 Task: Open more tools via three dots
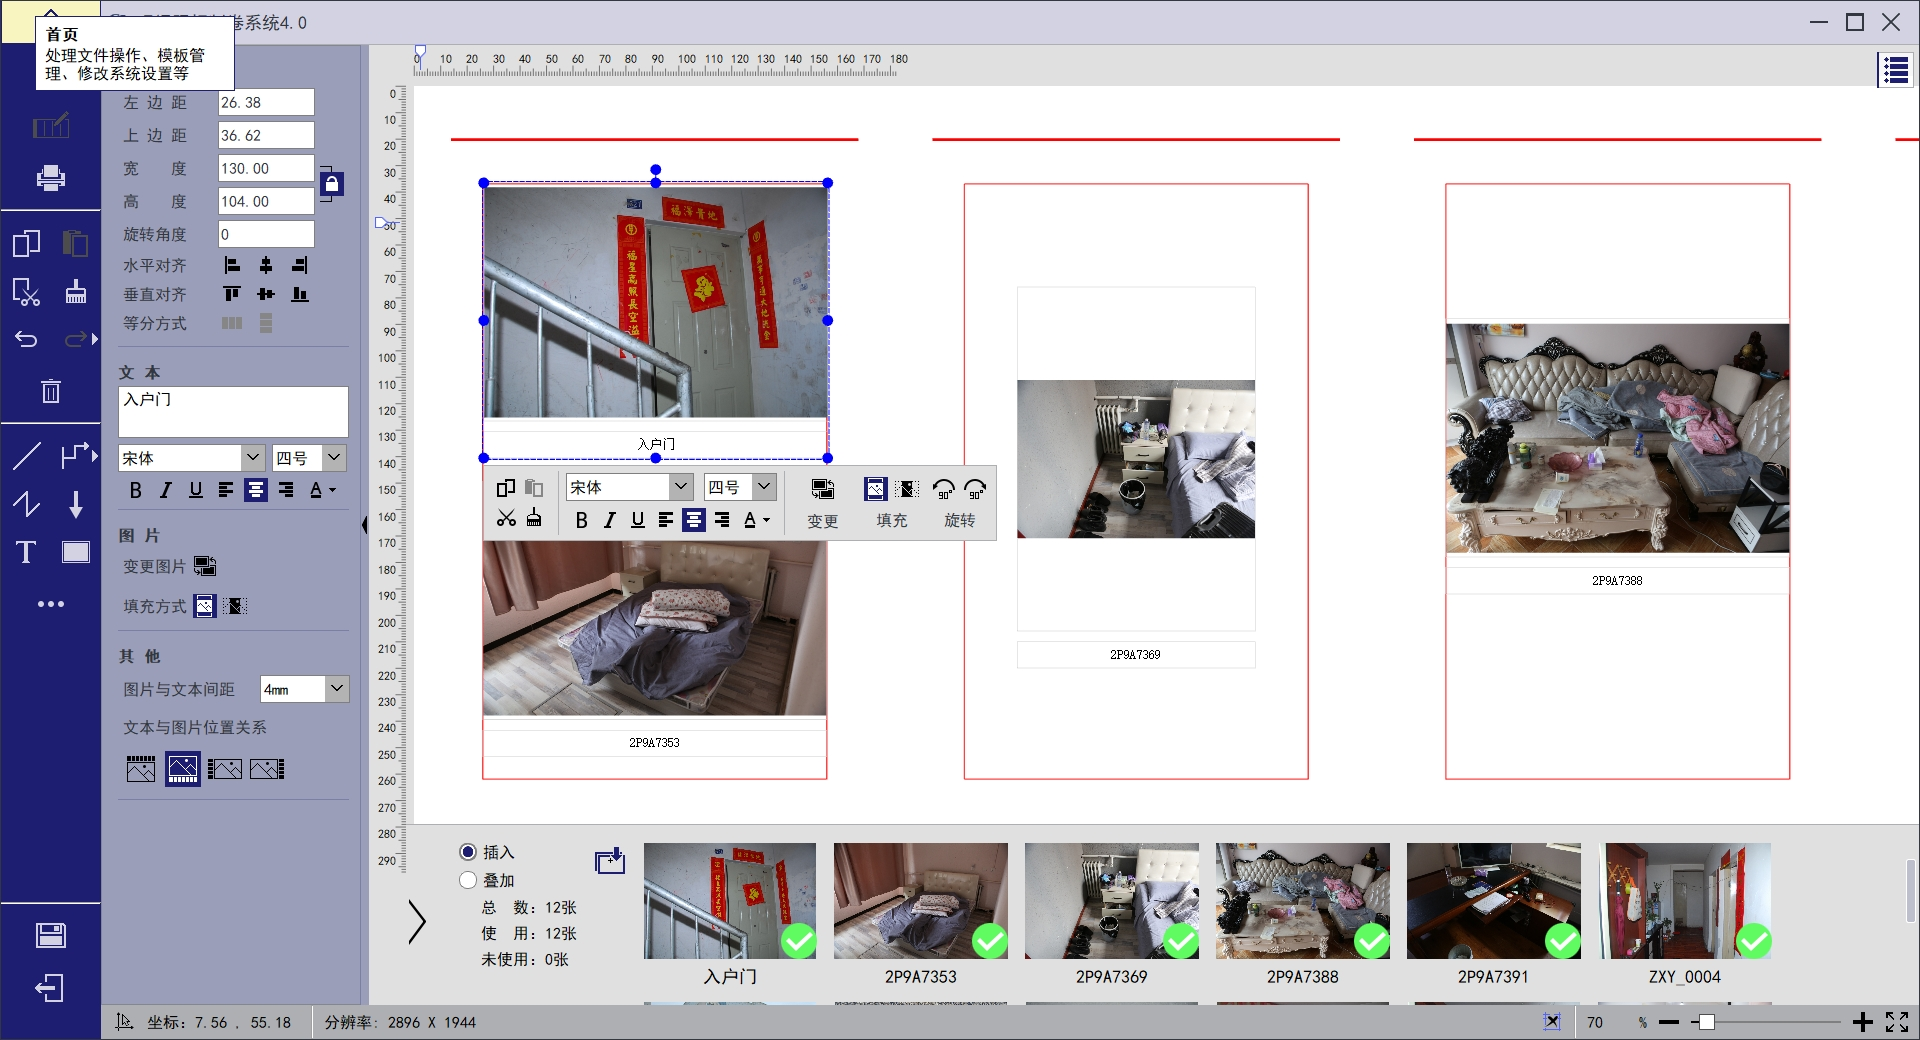click(51, 604)
